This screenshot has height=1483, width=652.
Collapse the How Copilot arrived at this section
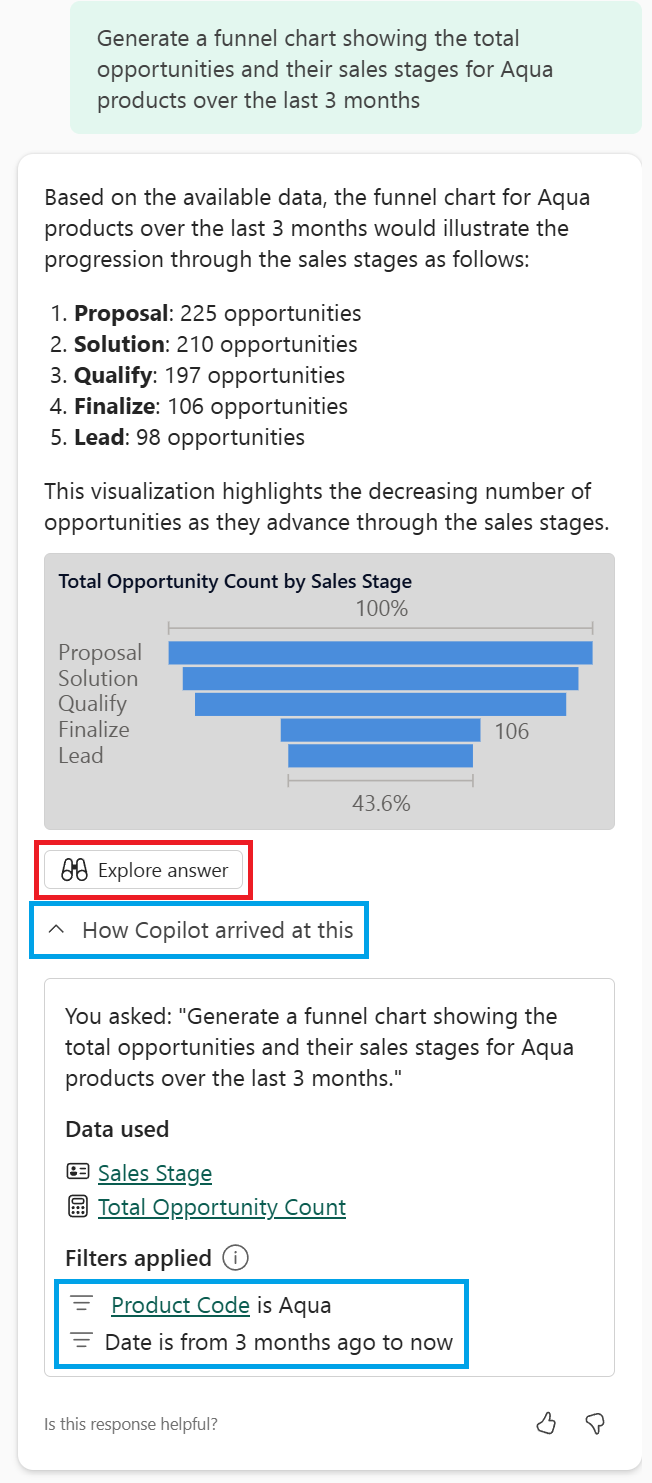(x=57, y=930)
